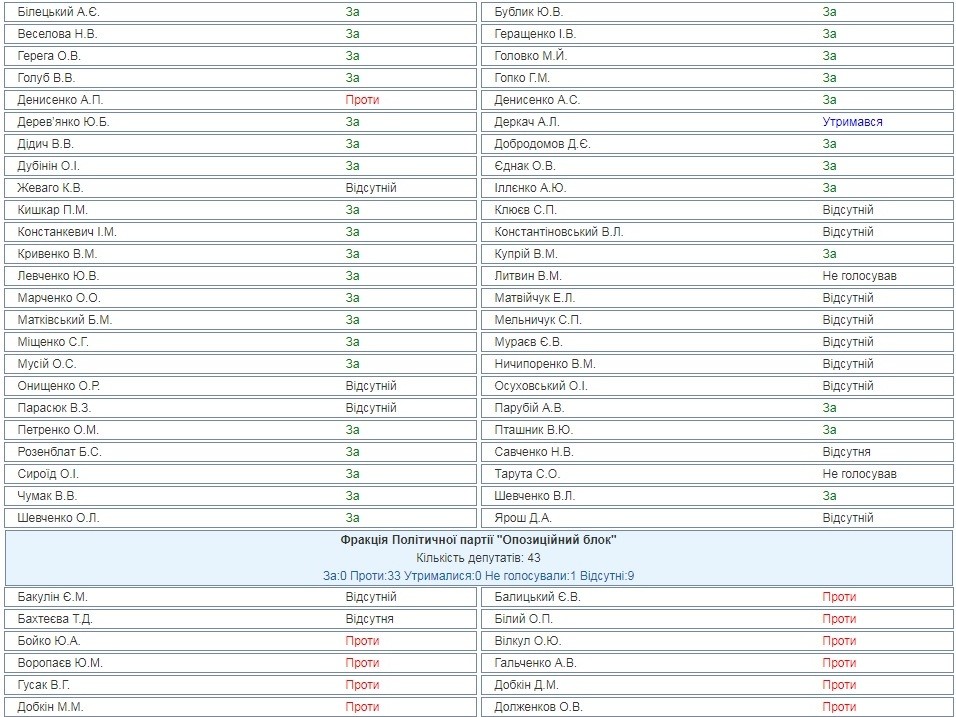Click name Геращенко І.В.

pyautogui.click(x=535, y=34)
